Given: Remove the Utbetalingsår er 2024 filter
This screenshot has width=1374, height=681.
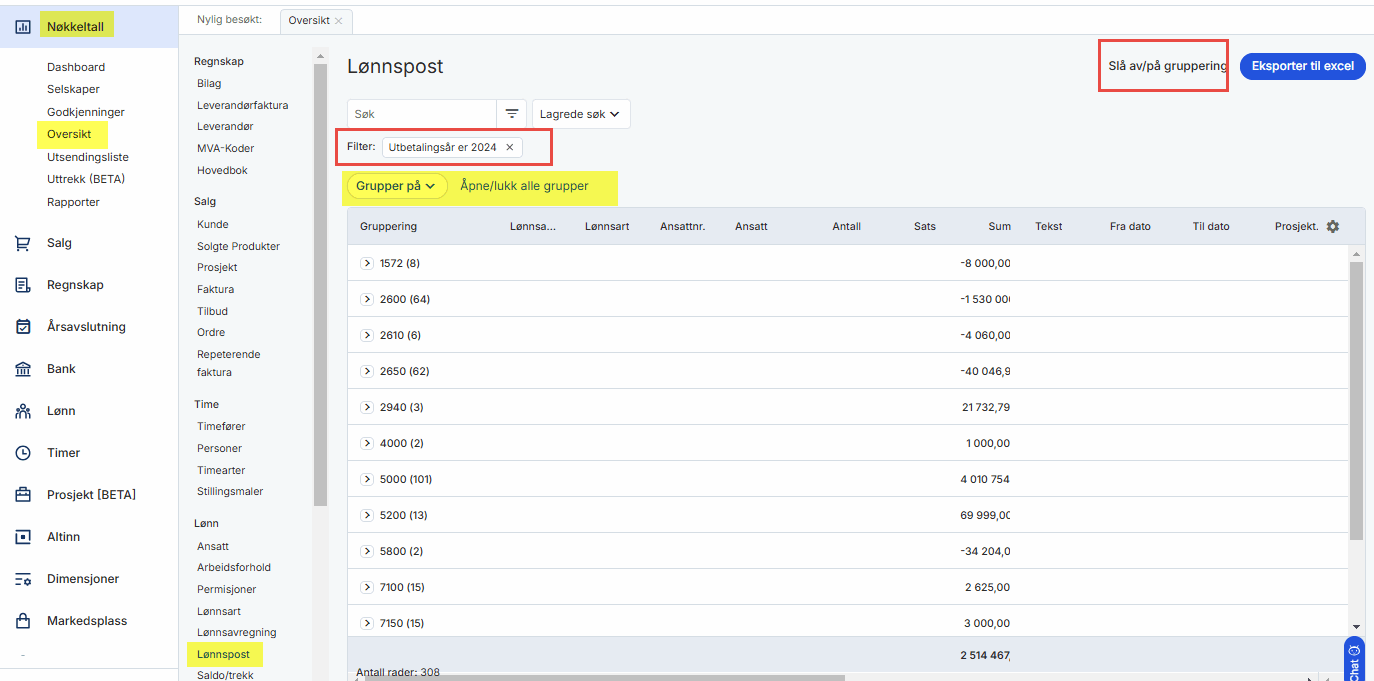Looking at the screenshot, I should (x=509, y=147).
